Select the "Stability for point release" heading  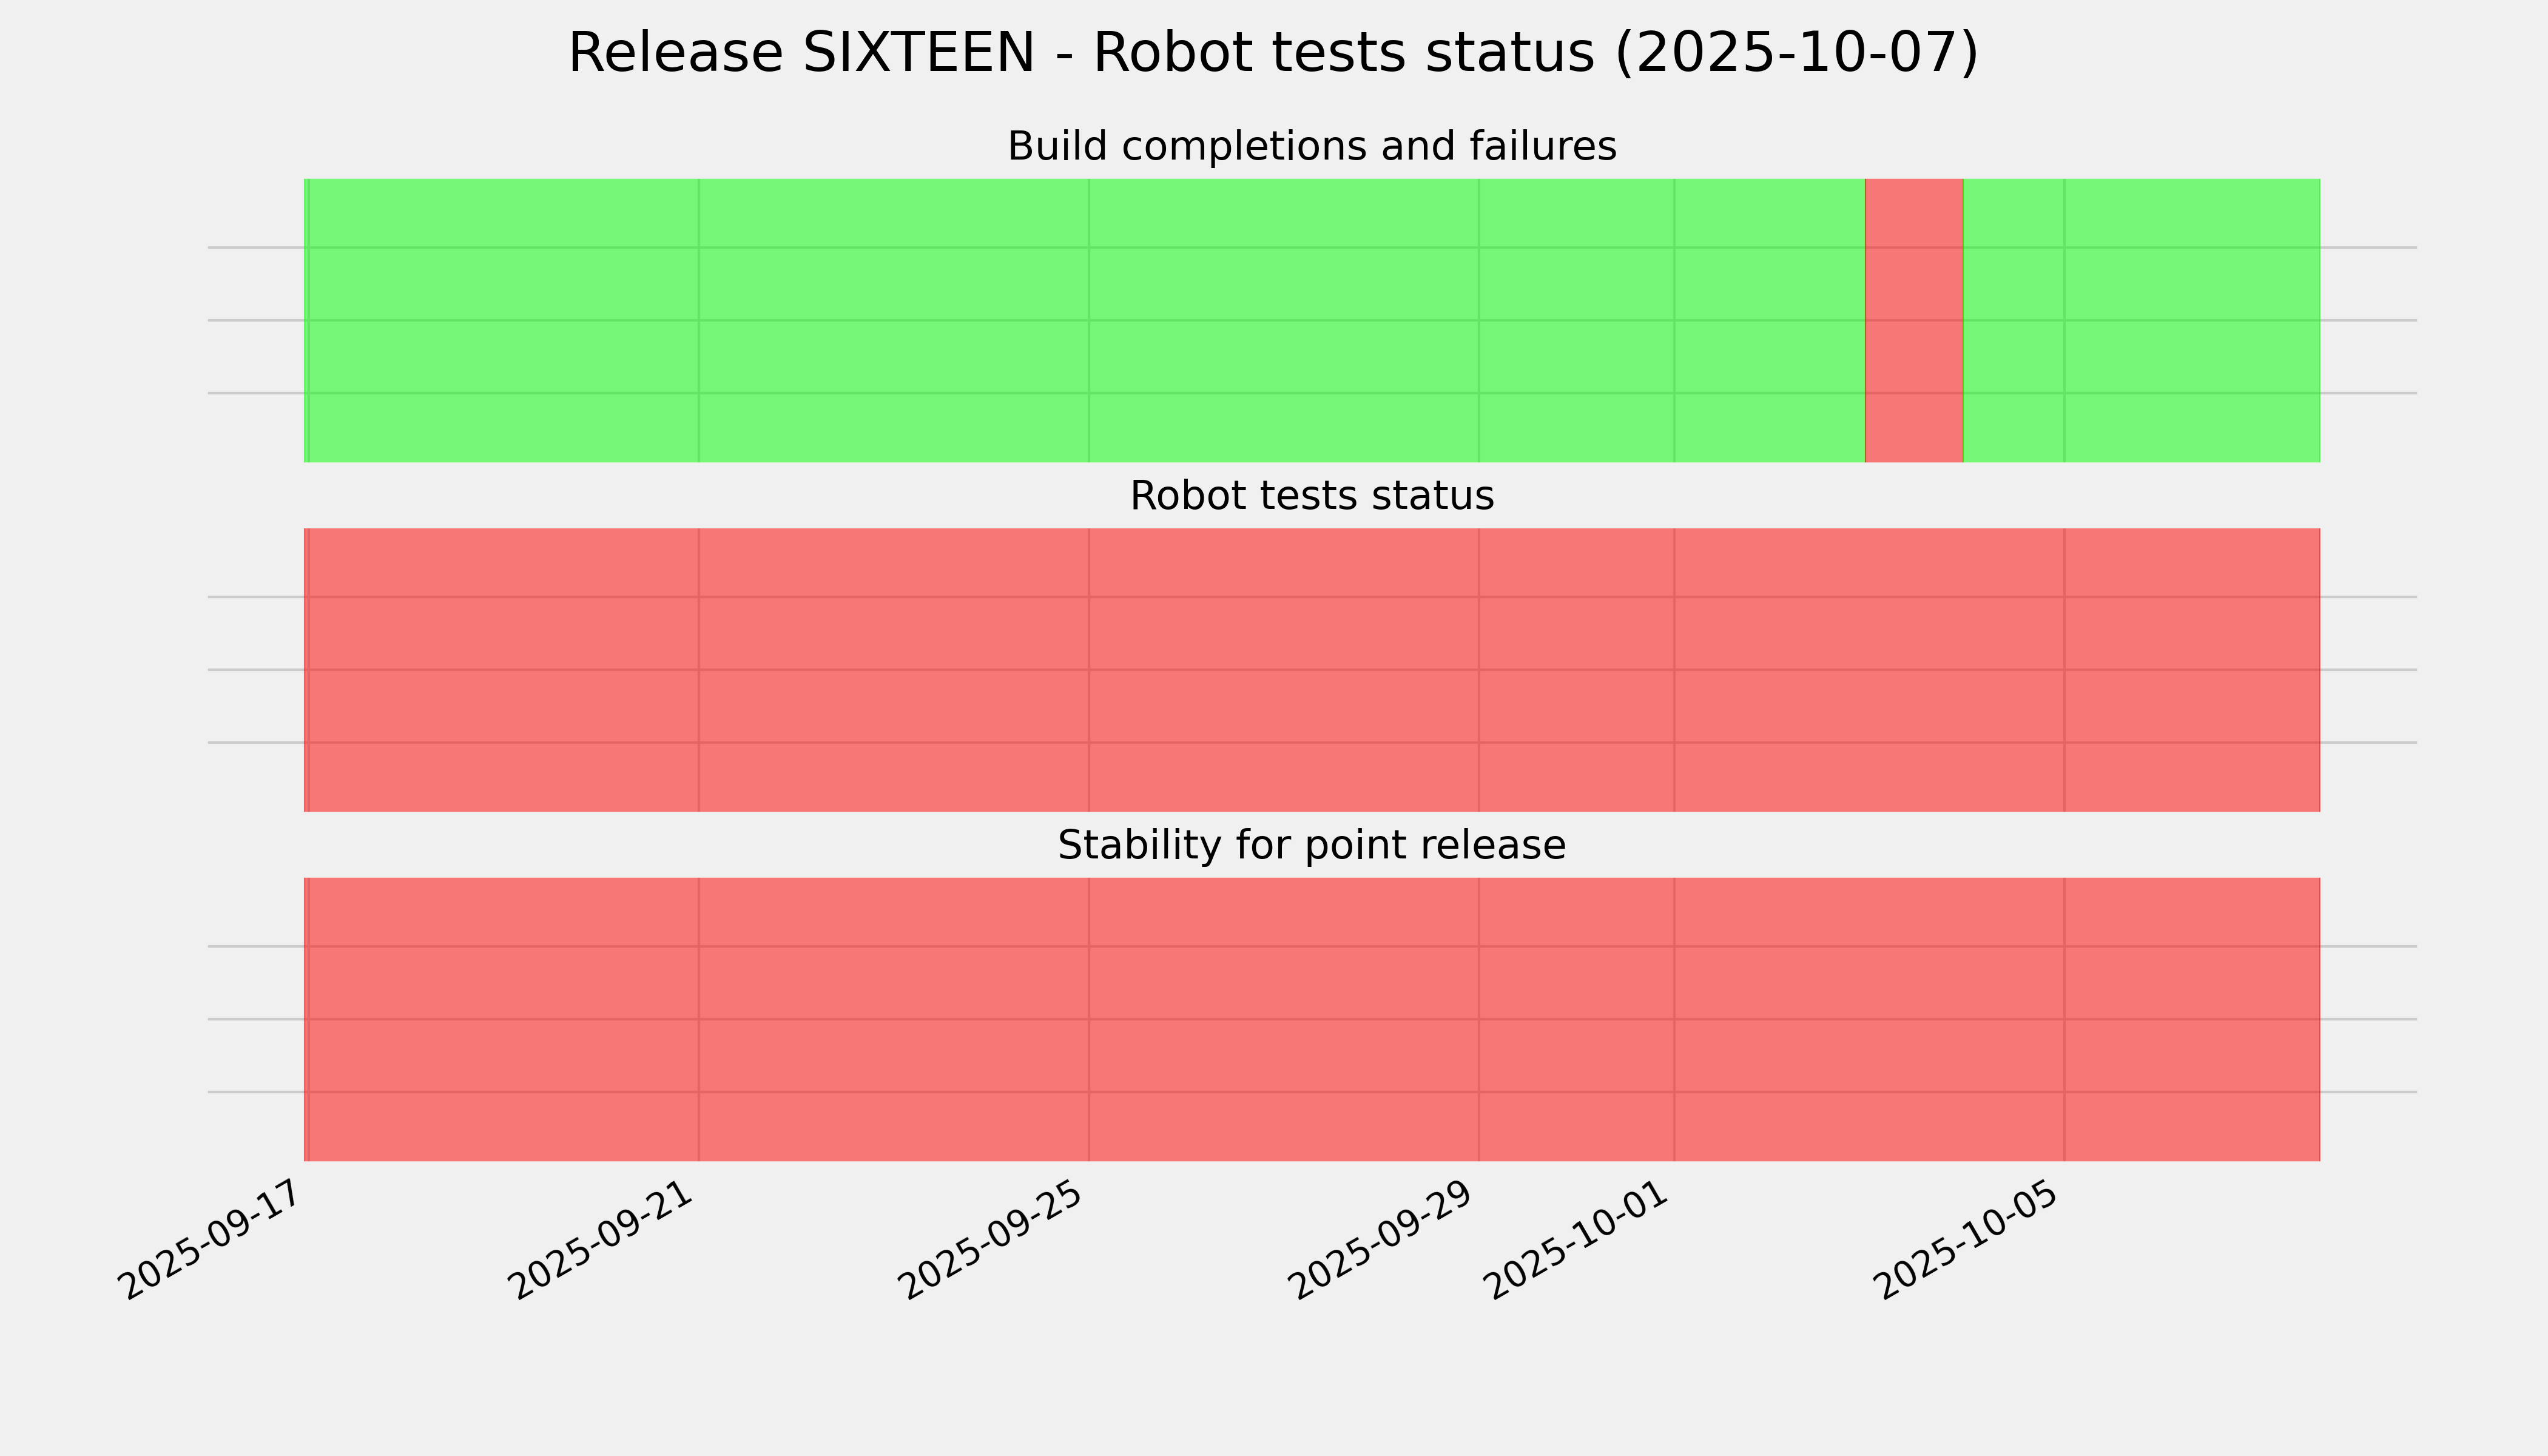tap(1311, 846)
